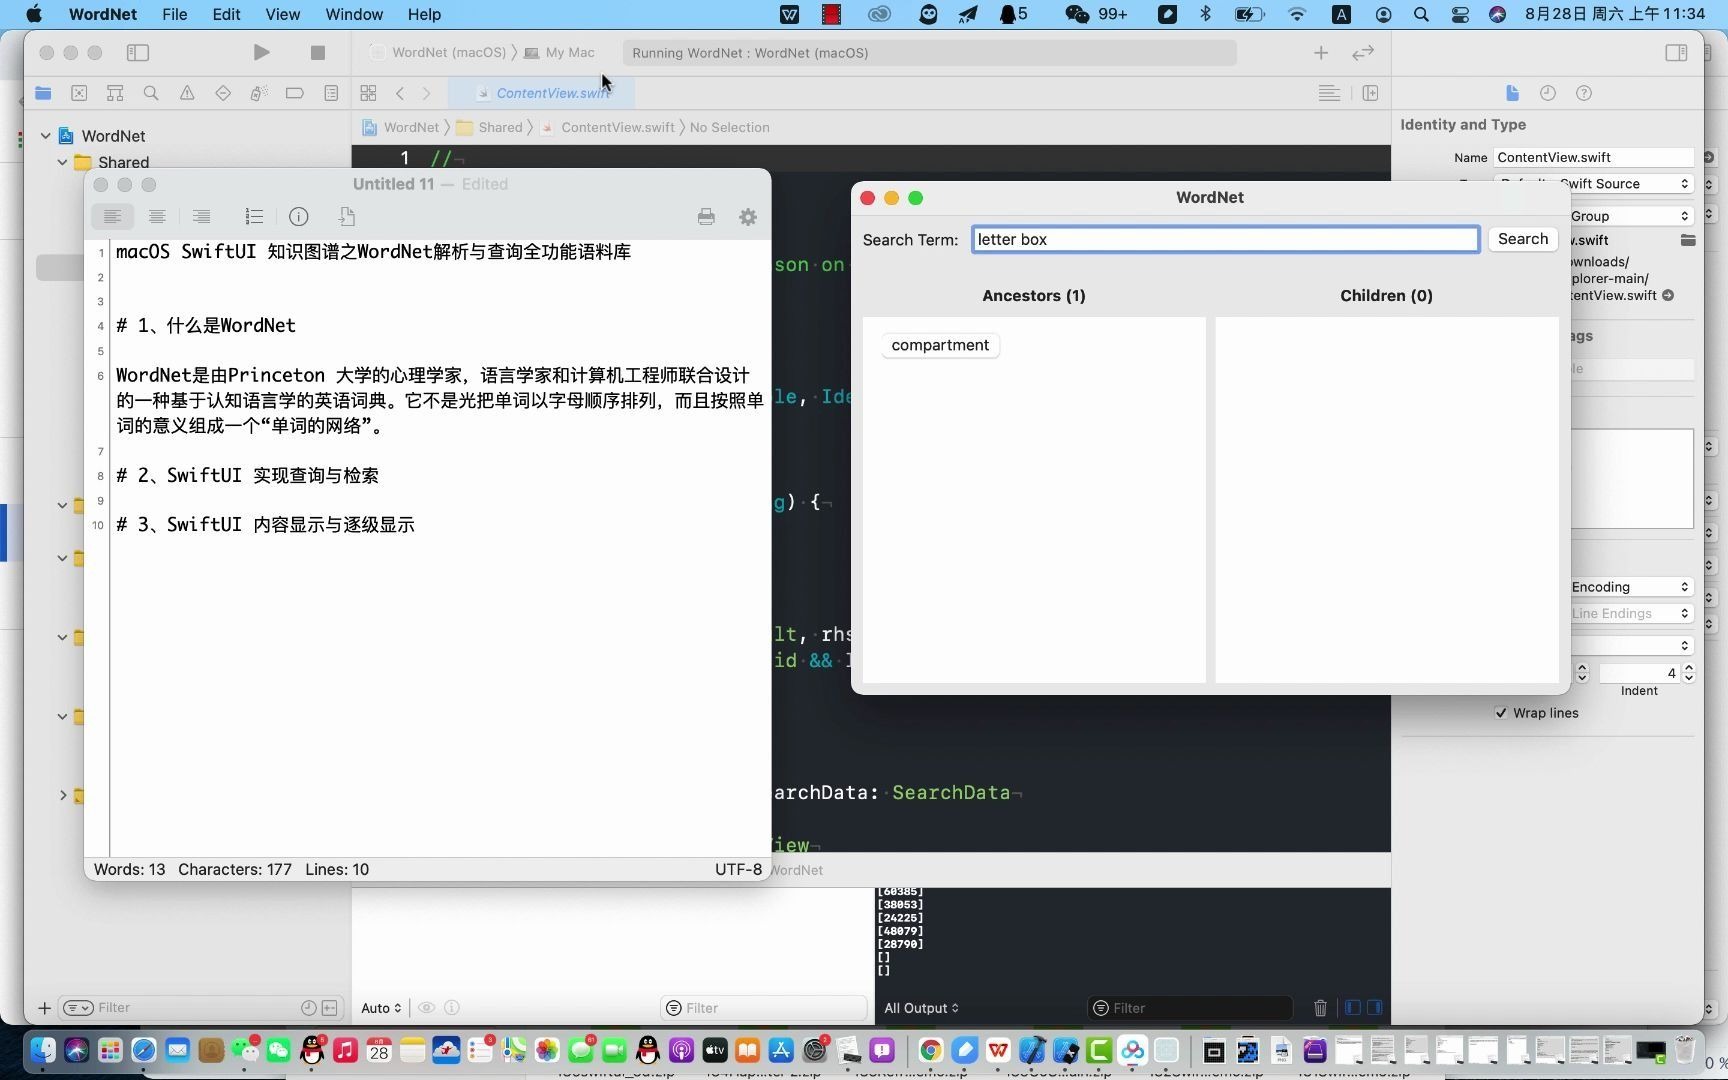Increase Indent value with stepper
The height and width of the screenshot is (1080, 1728).
(x=1690, y=668)
